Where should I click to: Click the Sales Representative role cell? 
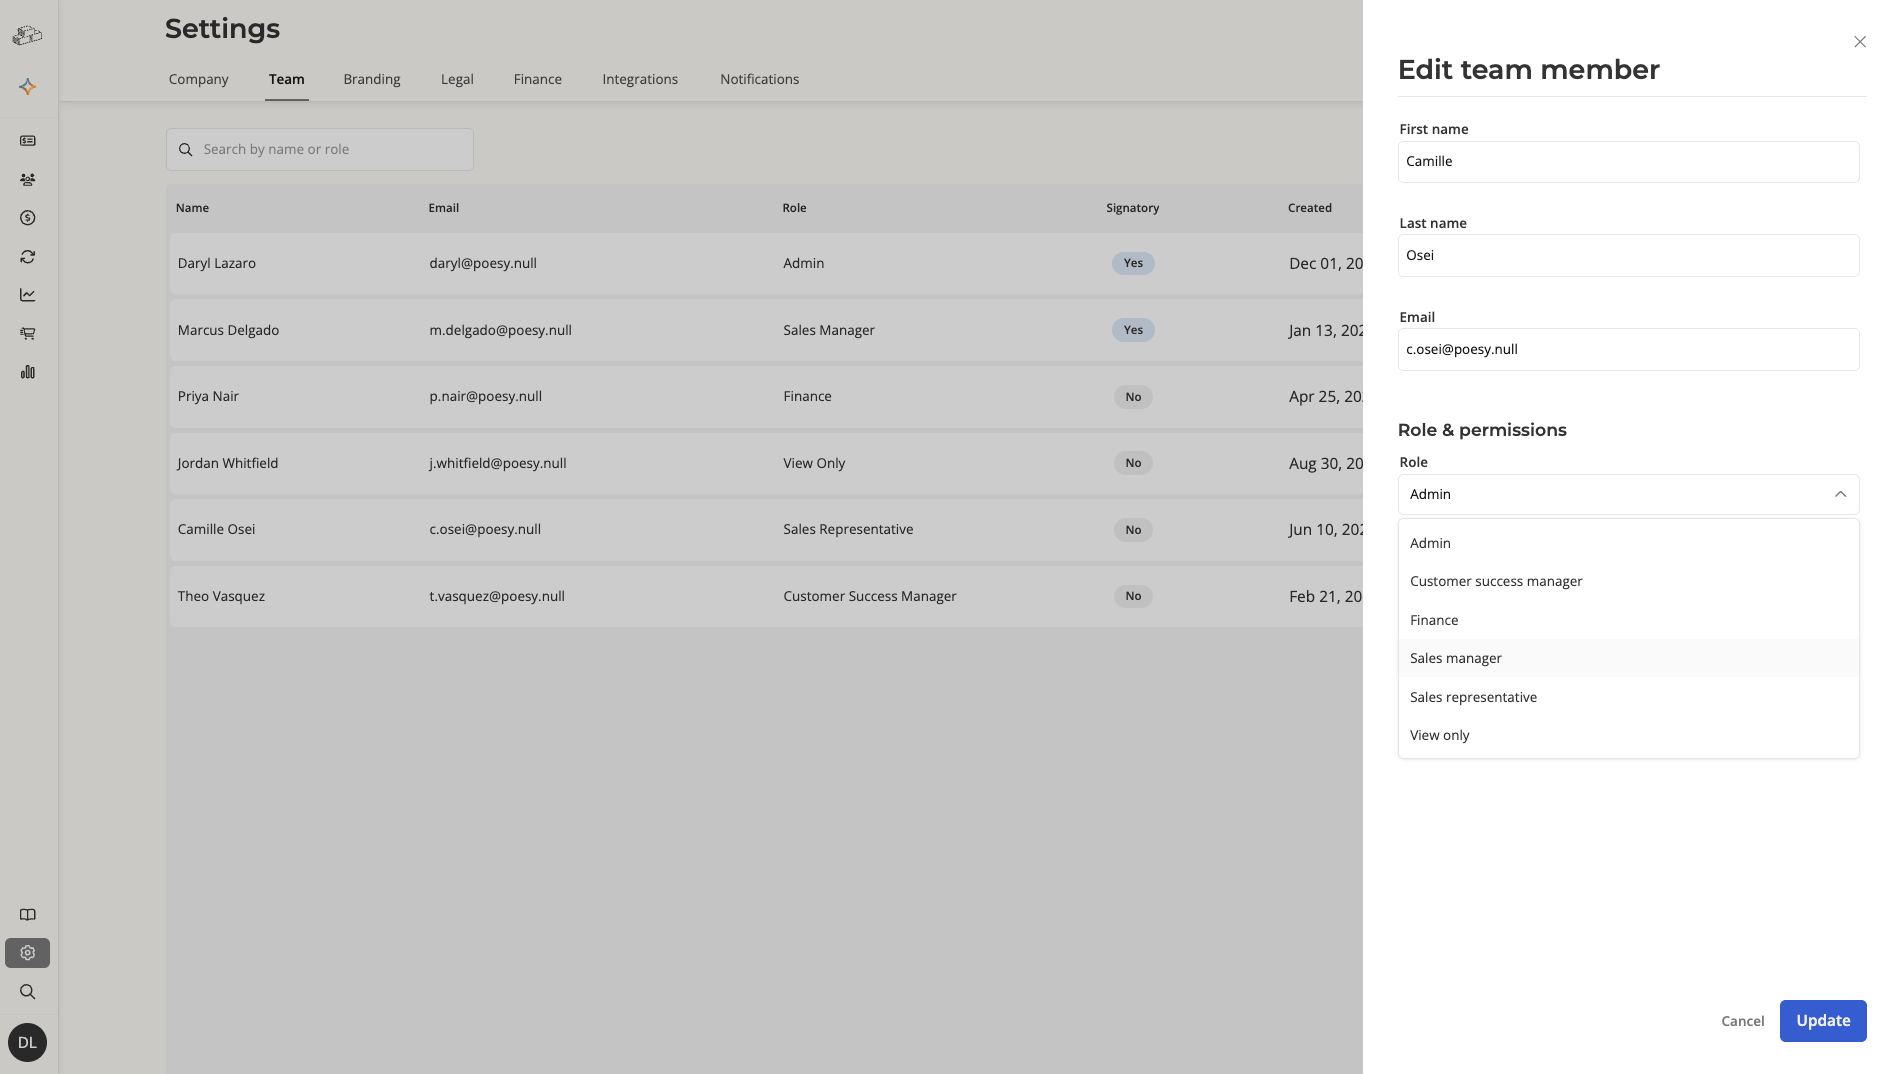(848, 529)
